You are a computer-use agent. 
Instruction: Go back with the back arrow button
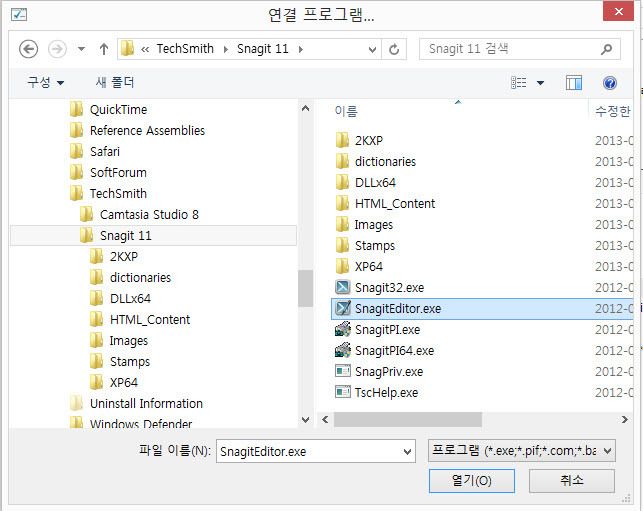tap(28, 49)
